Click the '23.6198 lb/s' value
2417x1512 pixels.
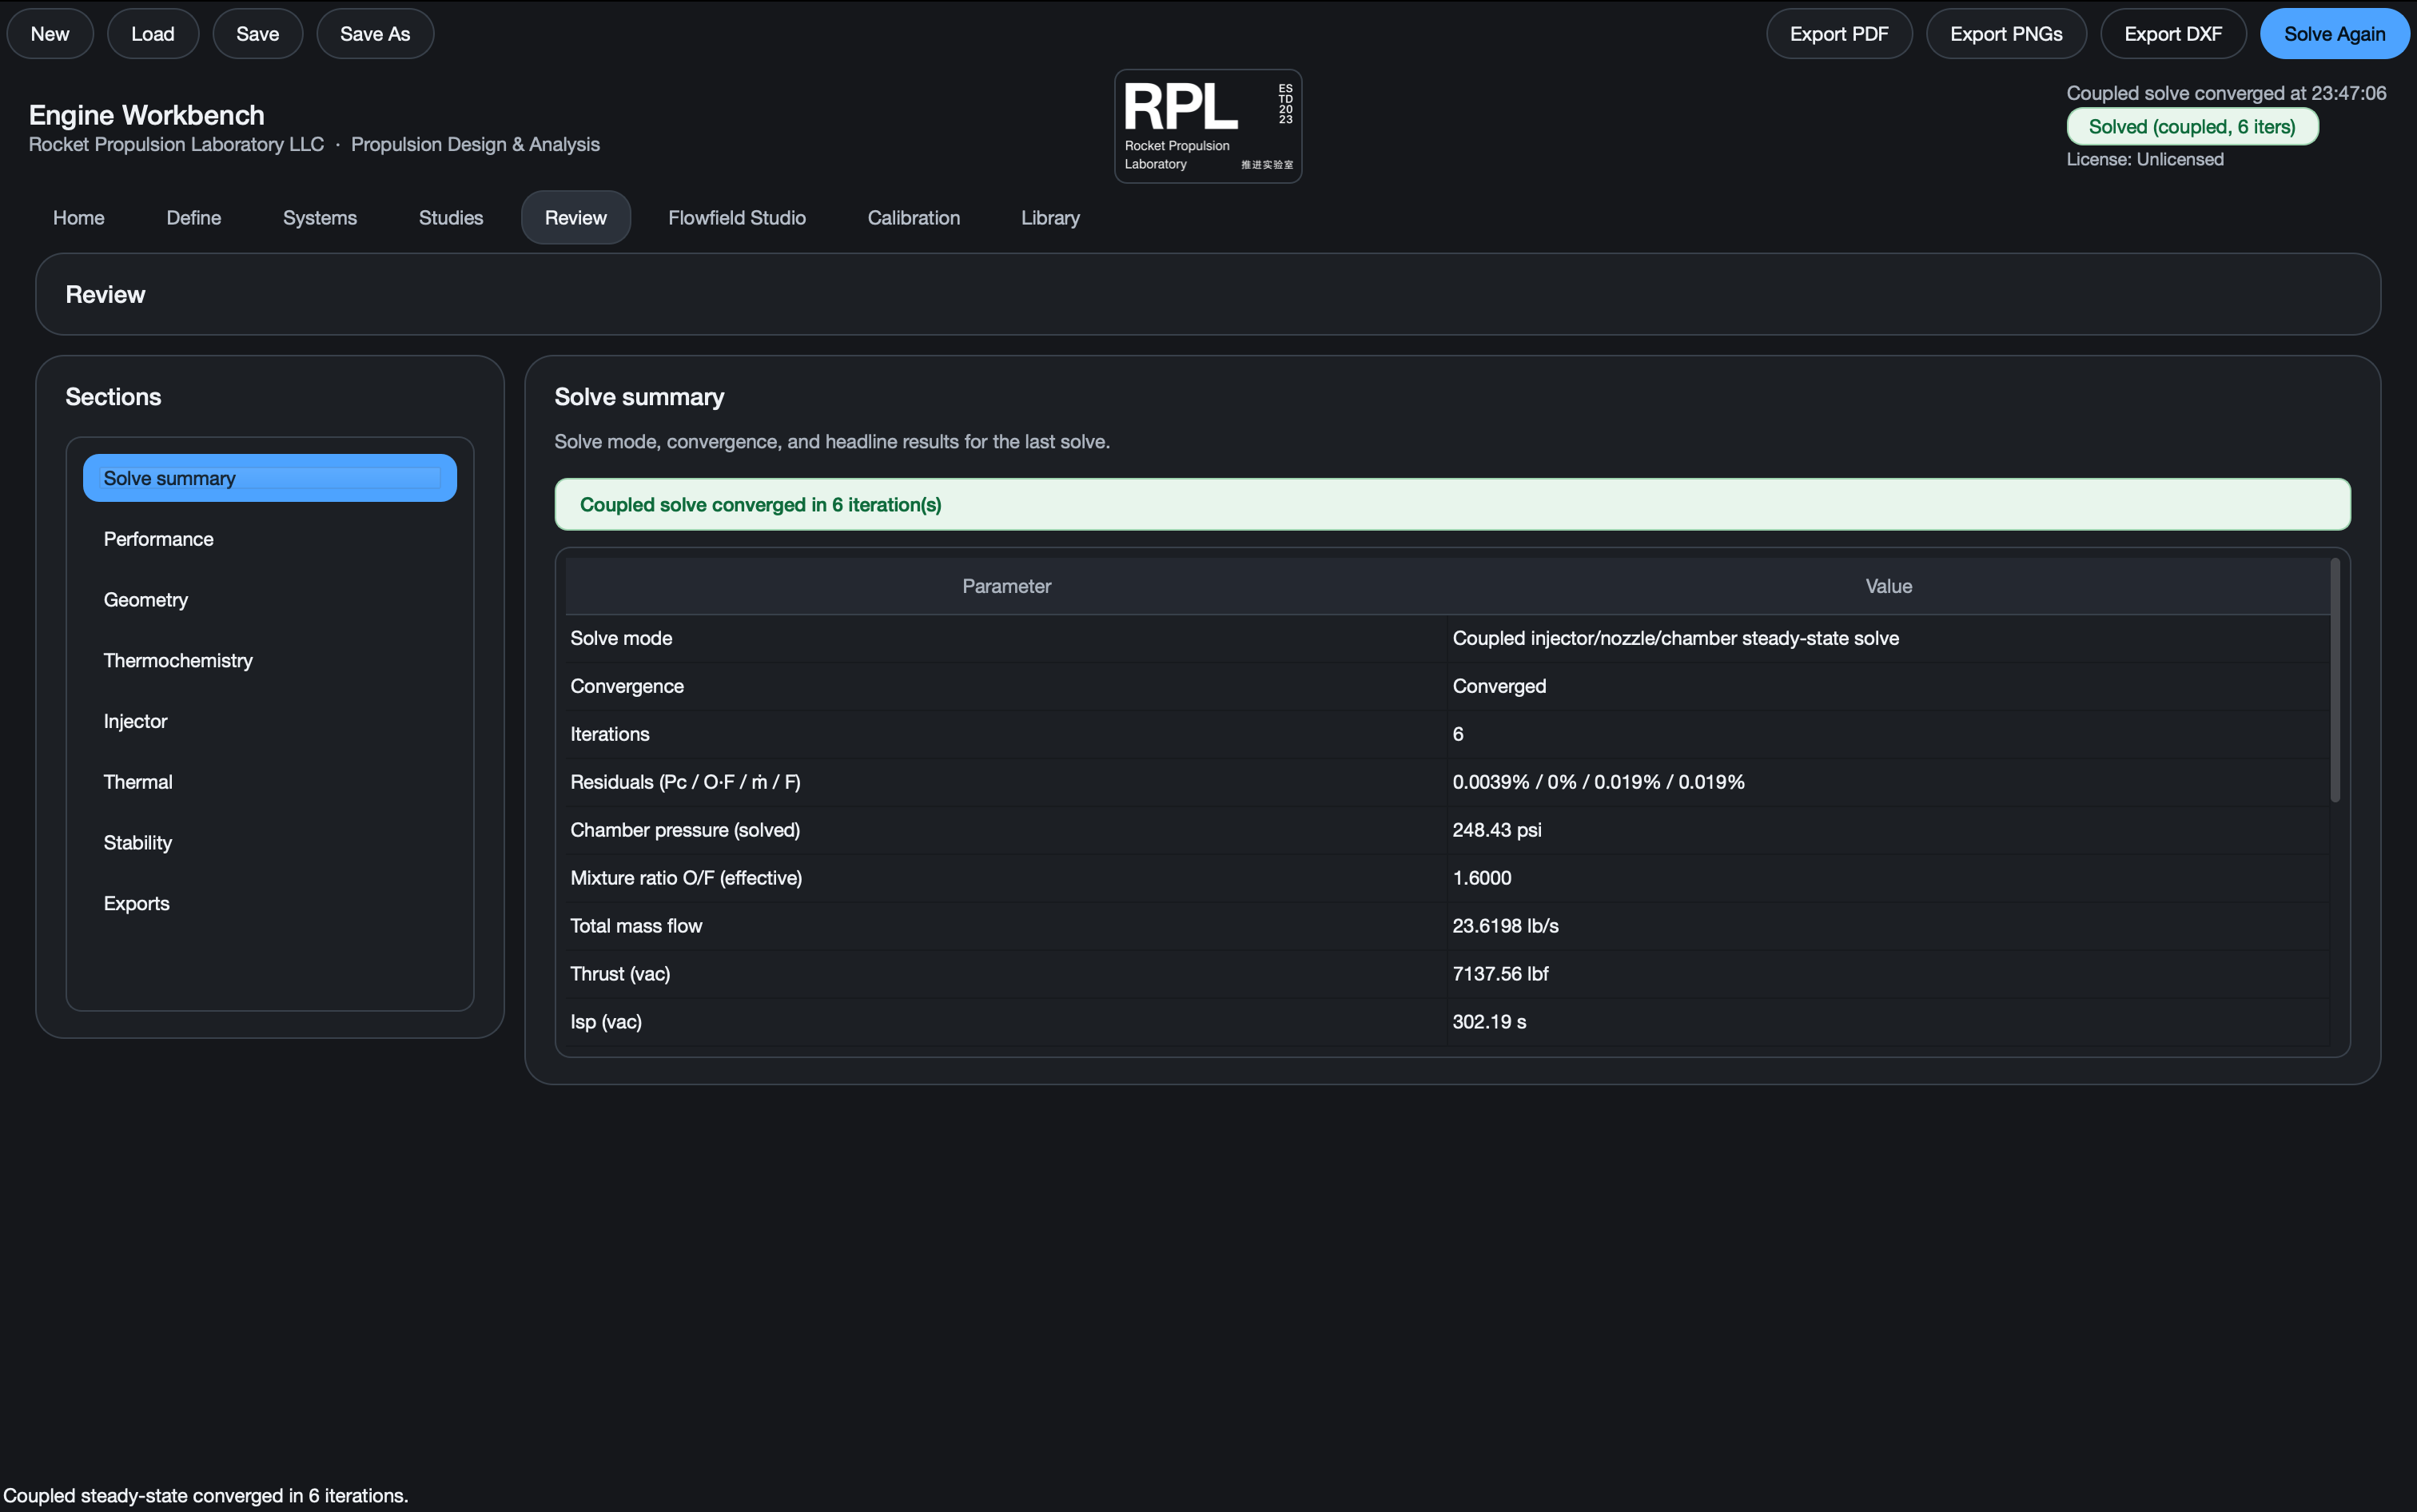(x=1505, y=926)
